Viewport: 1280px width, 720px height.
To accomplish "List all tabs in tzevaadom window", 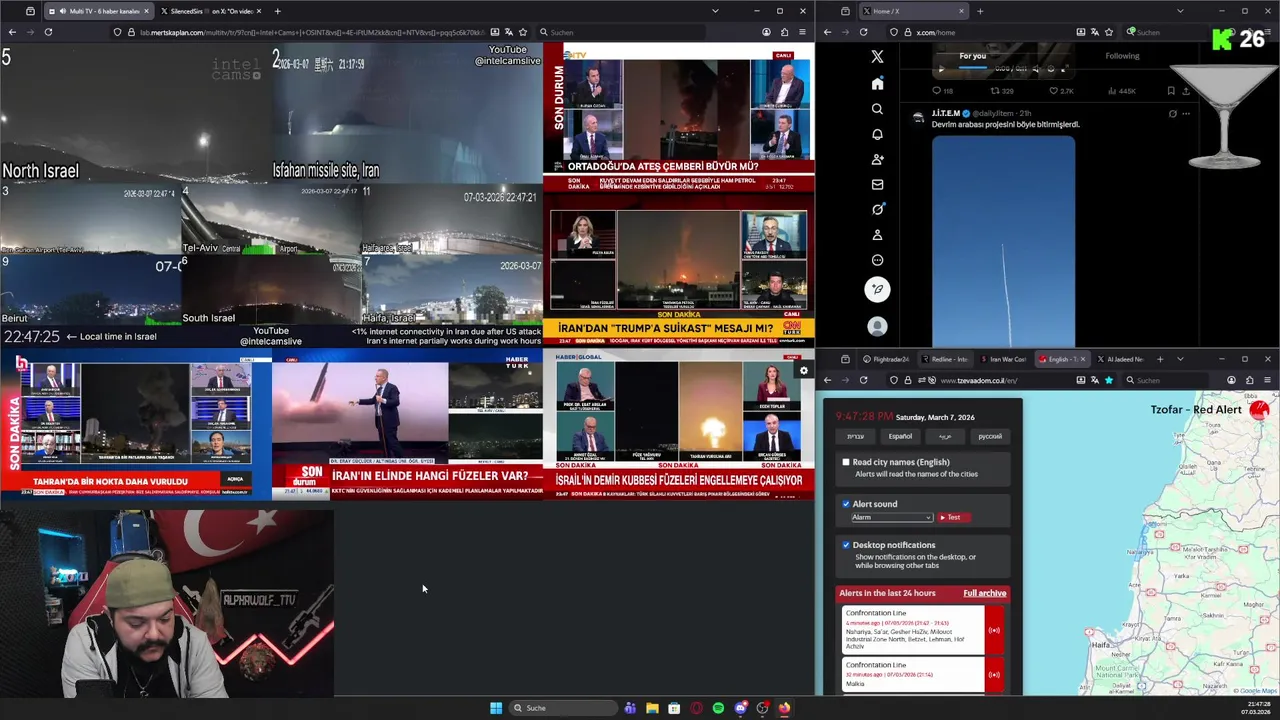I will [x=1180, y=359].
